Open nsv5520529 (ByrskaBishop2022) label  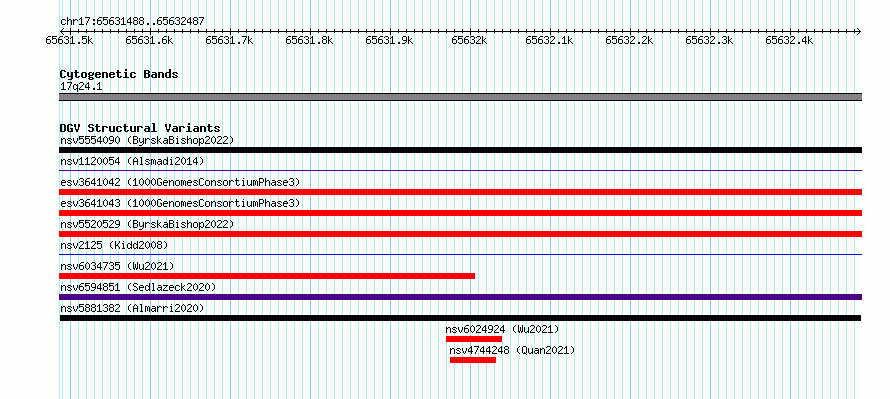[x=147, y=224]
